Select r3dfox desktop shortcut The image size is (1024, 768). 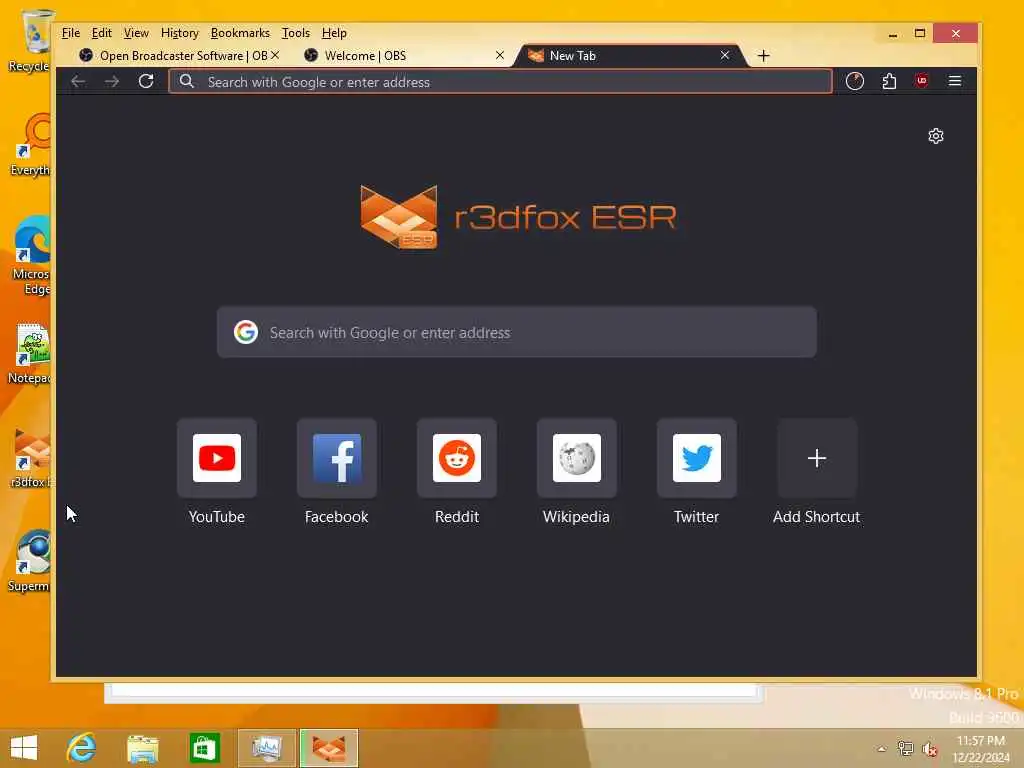click(31, 458)
